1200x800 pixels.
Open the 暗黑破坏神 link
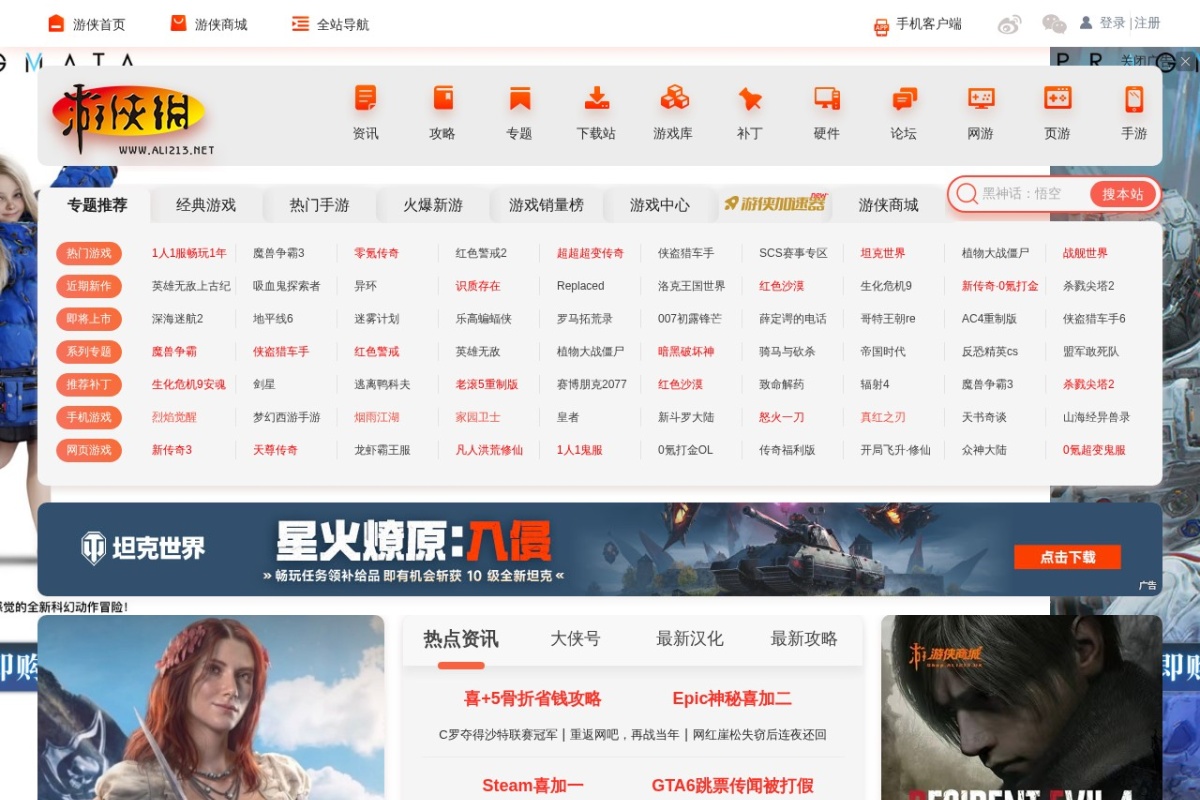(686, 352)
